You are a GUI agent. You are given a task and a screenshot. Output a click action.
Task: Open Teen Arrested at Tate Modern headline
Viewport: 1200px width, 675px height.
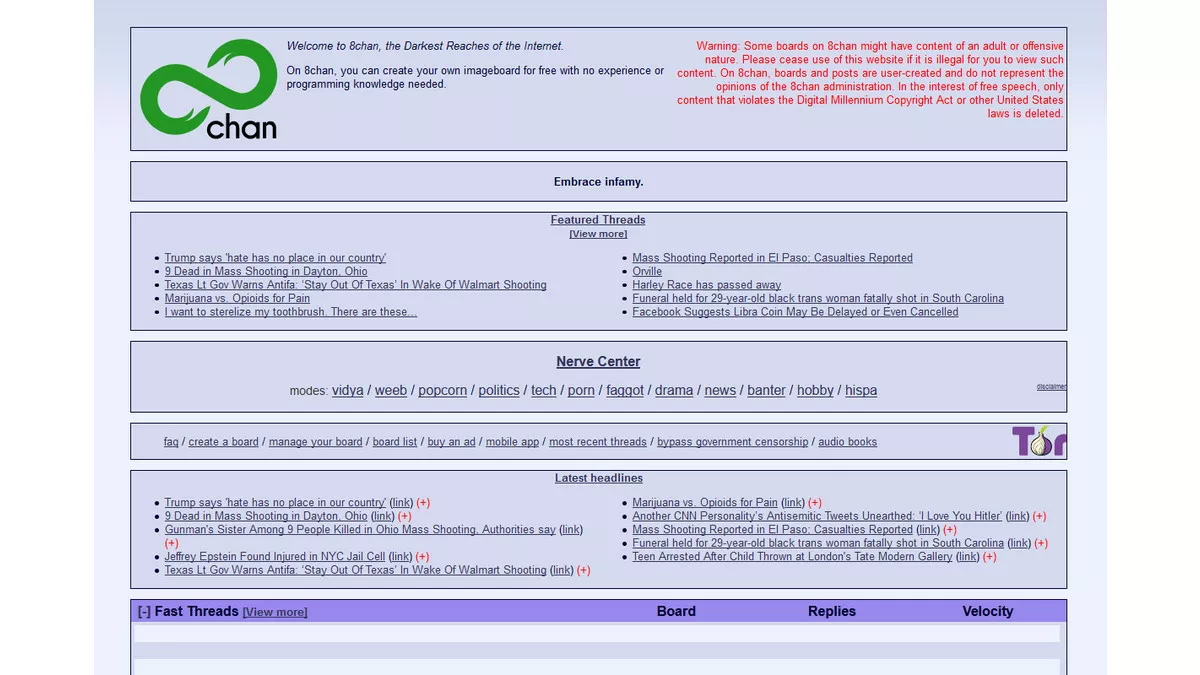[793, 557]
